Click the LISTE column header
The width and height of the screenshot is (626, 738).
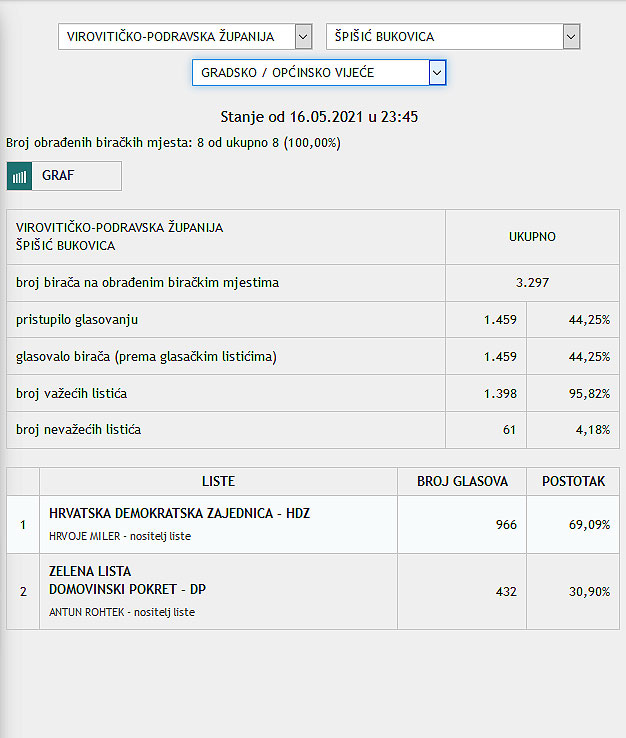[x=218, y=481]
